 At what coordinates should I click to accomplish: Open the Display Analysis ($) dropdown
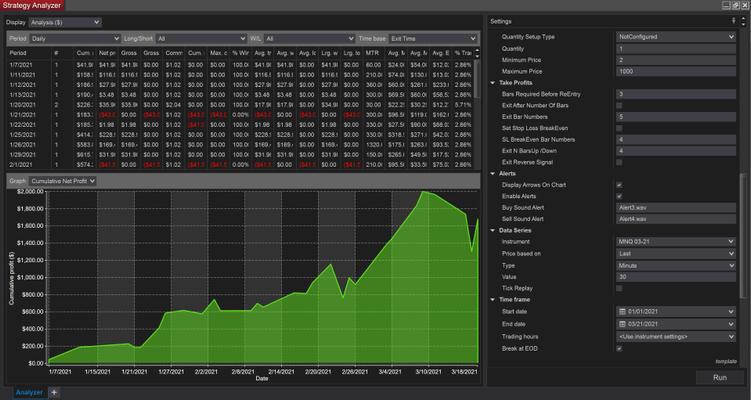[67, 21]
